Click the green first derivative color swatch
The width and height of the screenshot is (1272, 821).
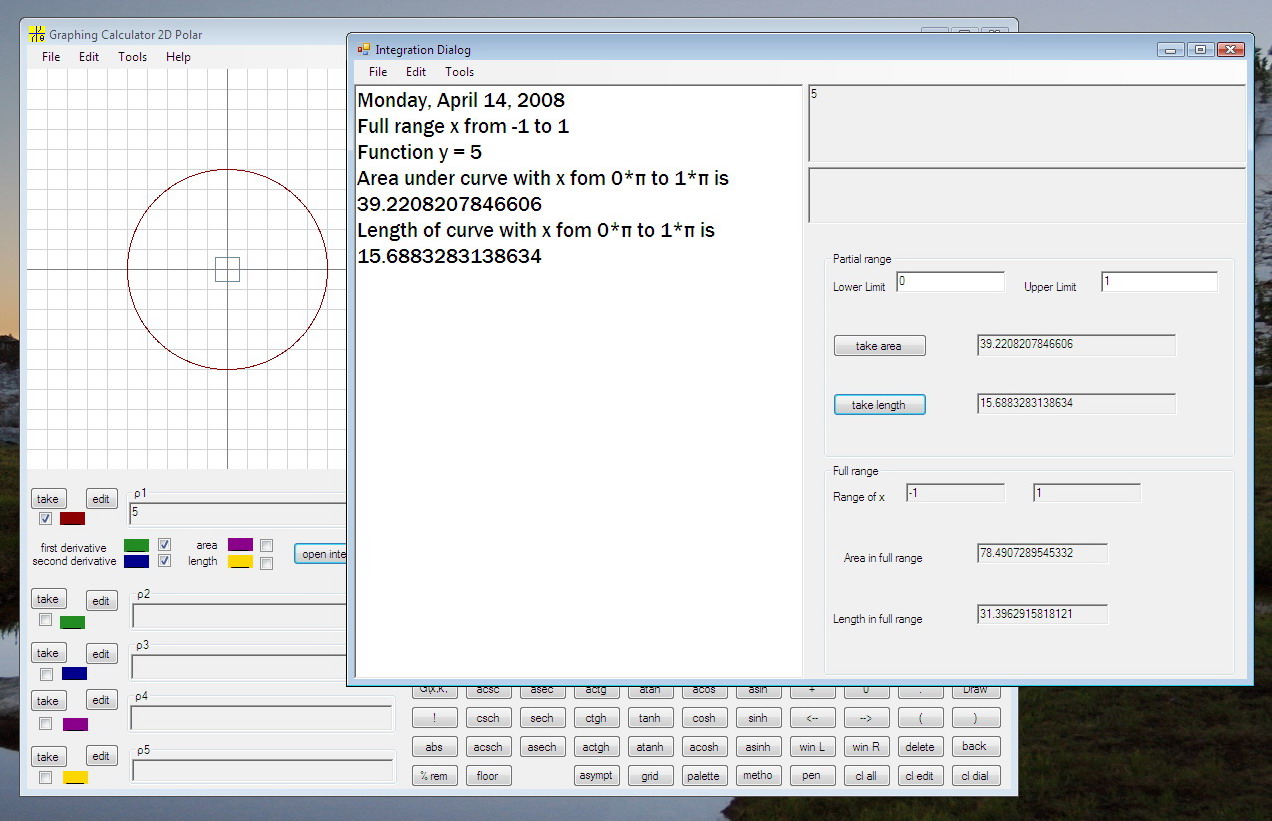tap(136, 545)
